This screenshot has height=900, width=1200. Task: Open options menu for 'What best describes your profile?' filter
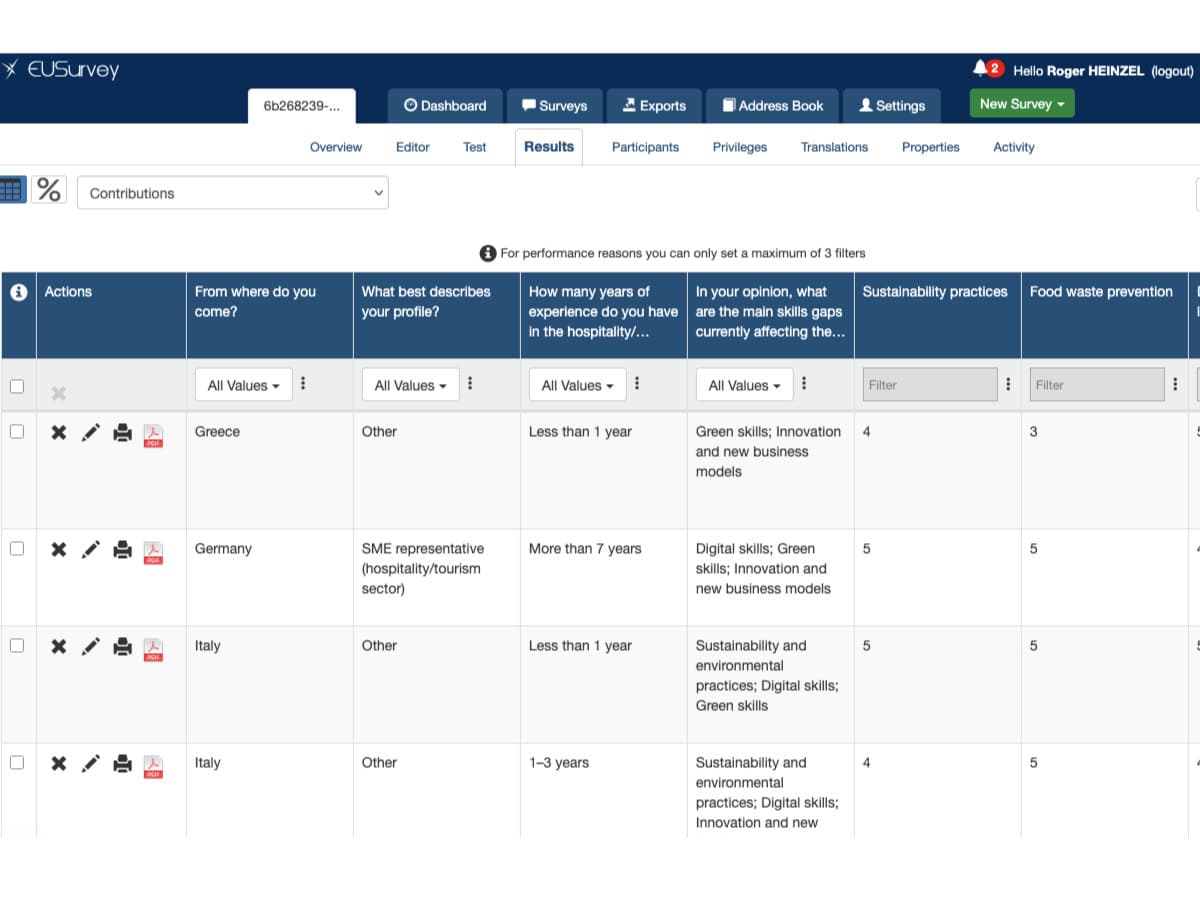click(470, 384)
